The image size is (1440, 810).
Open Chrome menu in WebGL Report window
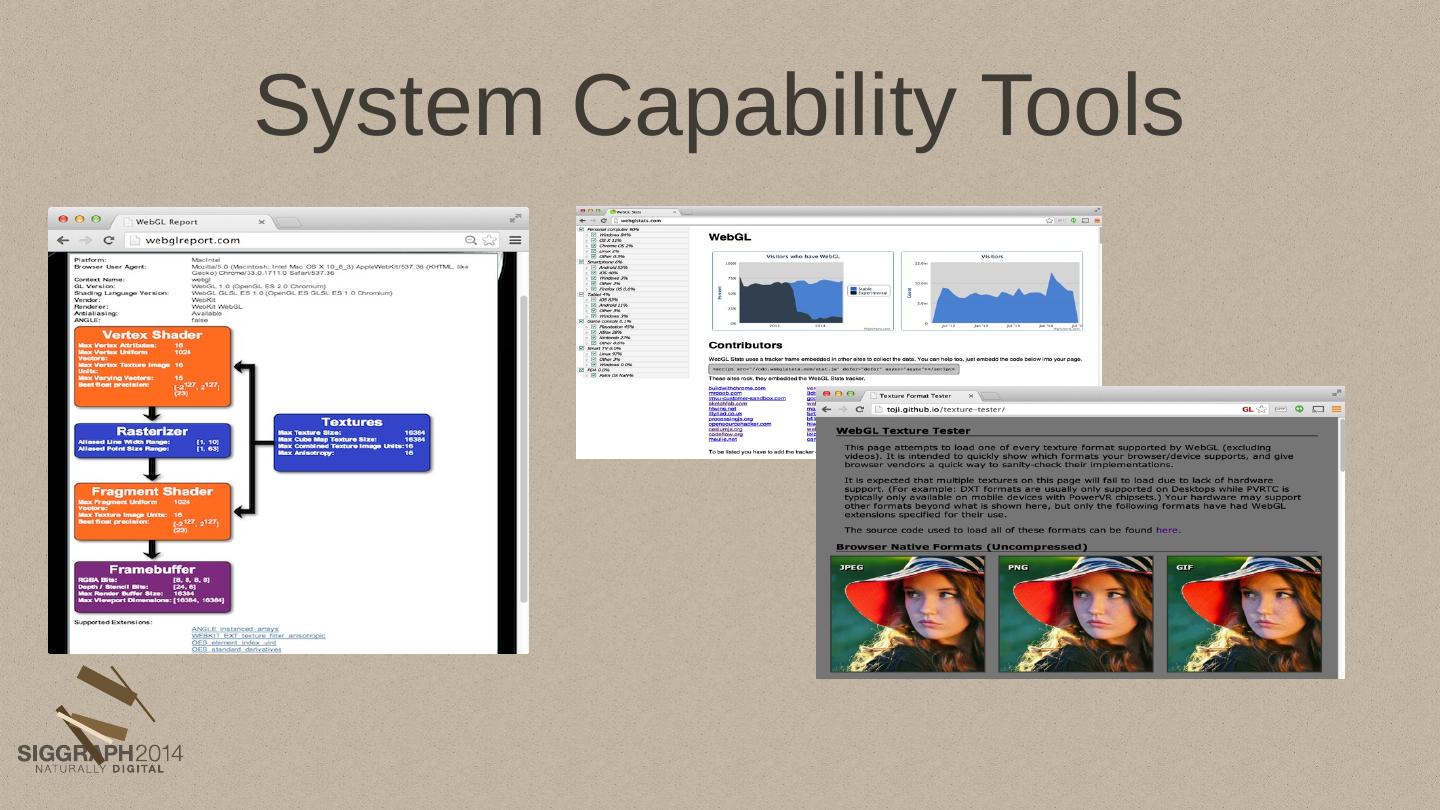point(515,240)
